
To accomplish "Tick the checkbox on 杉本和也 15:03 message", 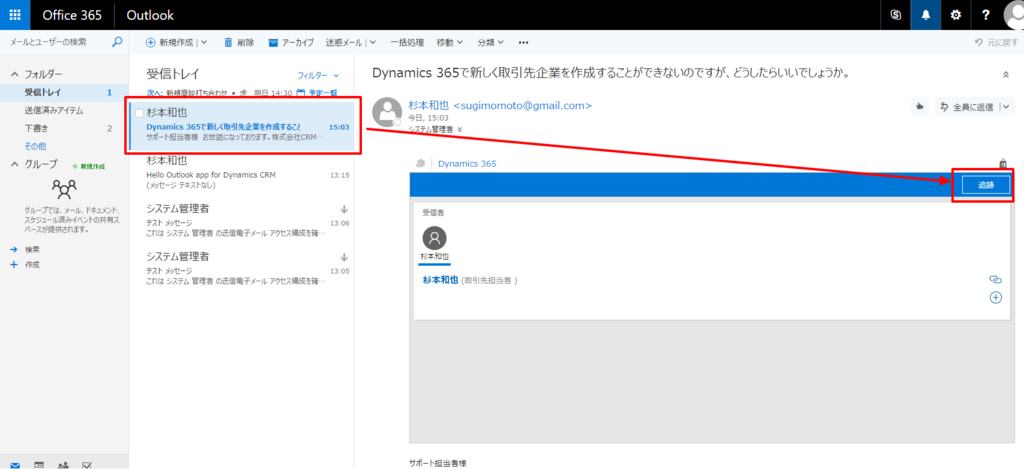I will click(x=139, y=113).
